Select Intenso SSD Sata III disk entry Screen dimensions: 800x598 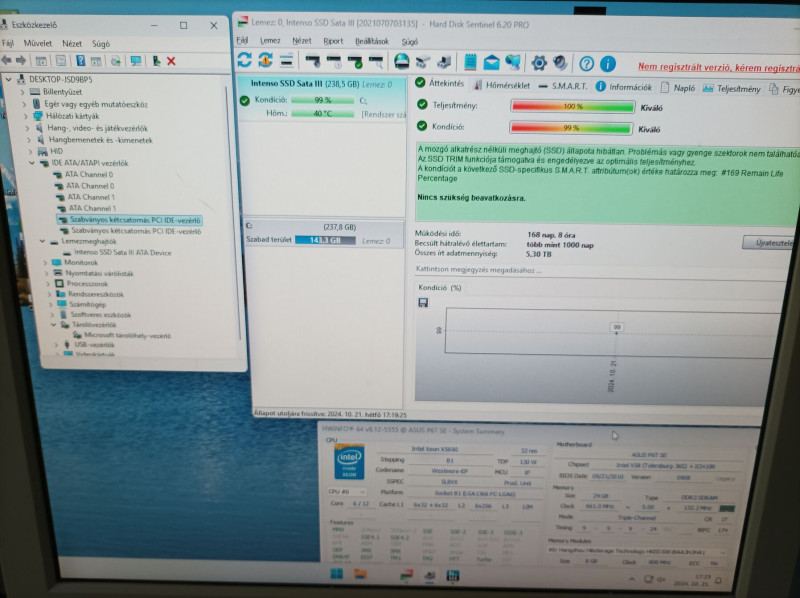pos(321,98)
